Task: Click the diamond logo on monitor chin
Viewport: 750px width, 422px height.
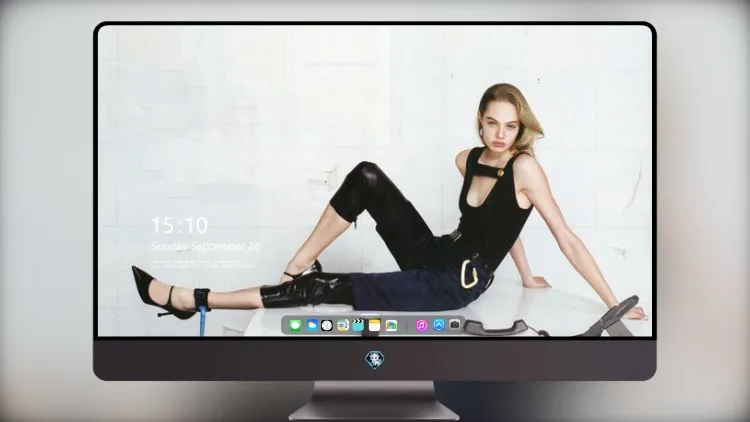Action: point(375,359)
